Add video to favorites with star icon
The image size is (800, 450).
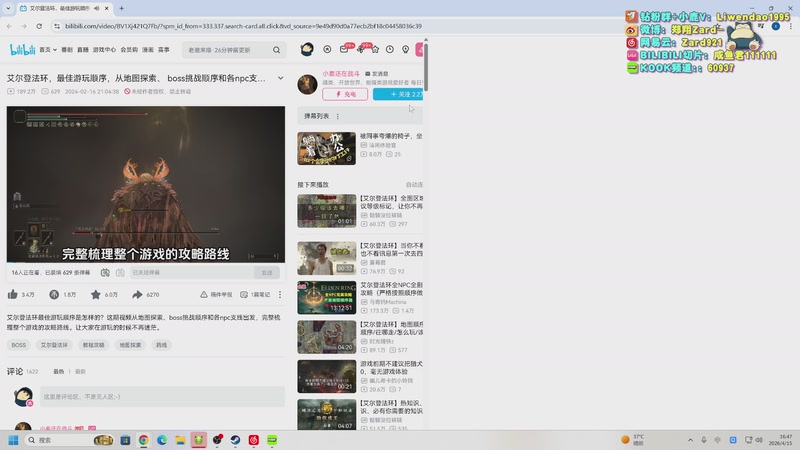pos(95,294)
